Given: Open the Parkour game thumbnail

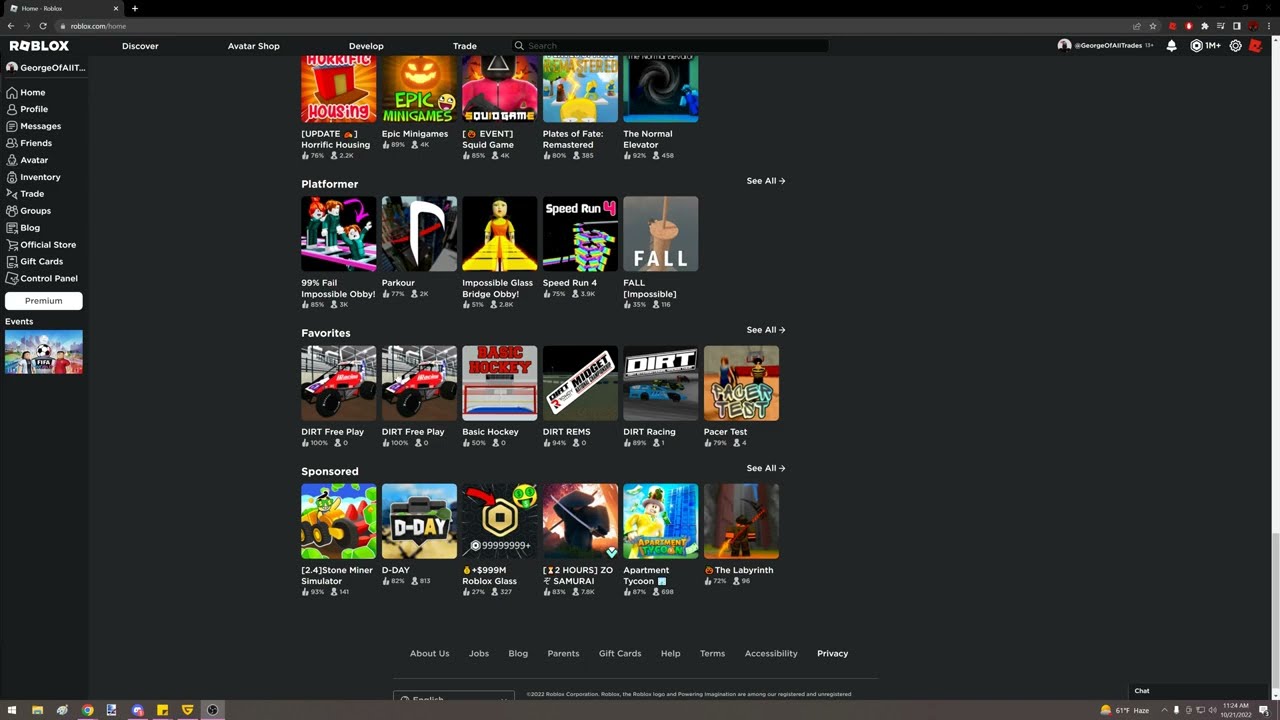Looking at the screenshot, I should coord(419,234).
